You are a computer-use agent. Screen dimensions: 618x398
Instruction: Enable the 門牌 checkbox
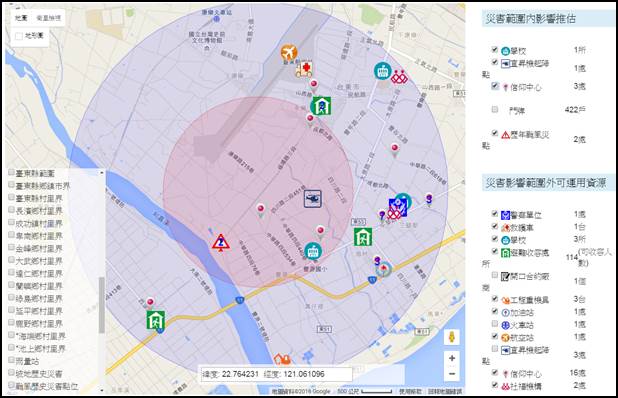(x=495, y=109)
